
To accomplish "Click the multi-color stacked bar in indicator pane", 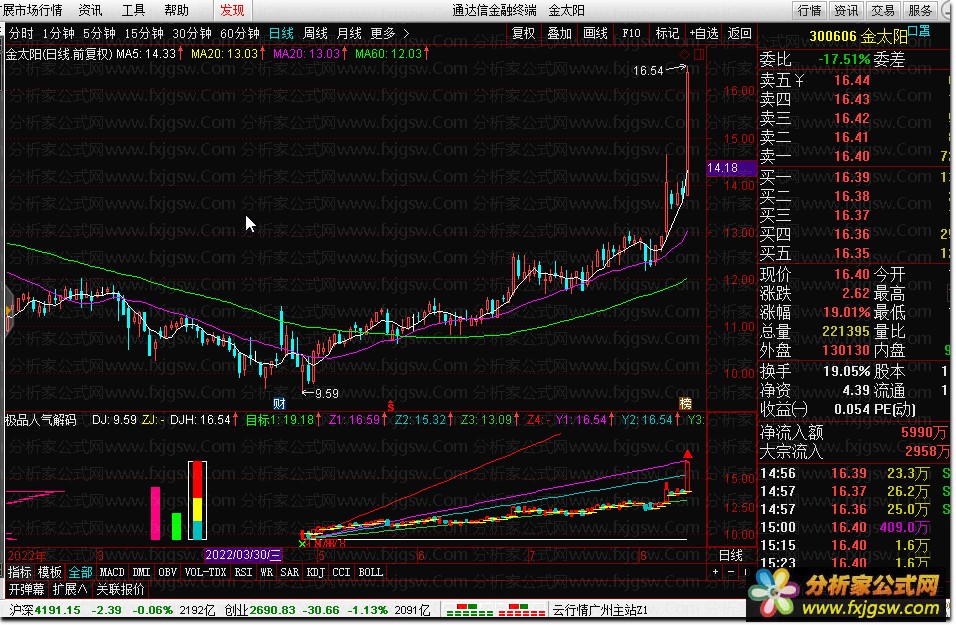I will (x=198, y=501).
